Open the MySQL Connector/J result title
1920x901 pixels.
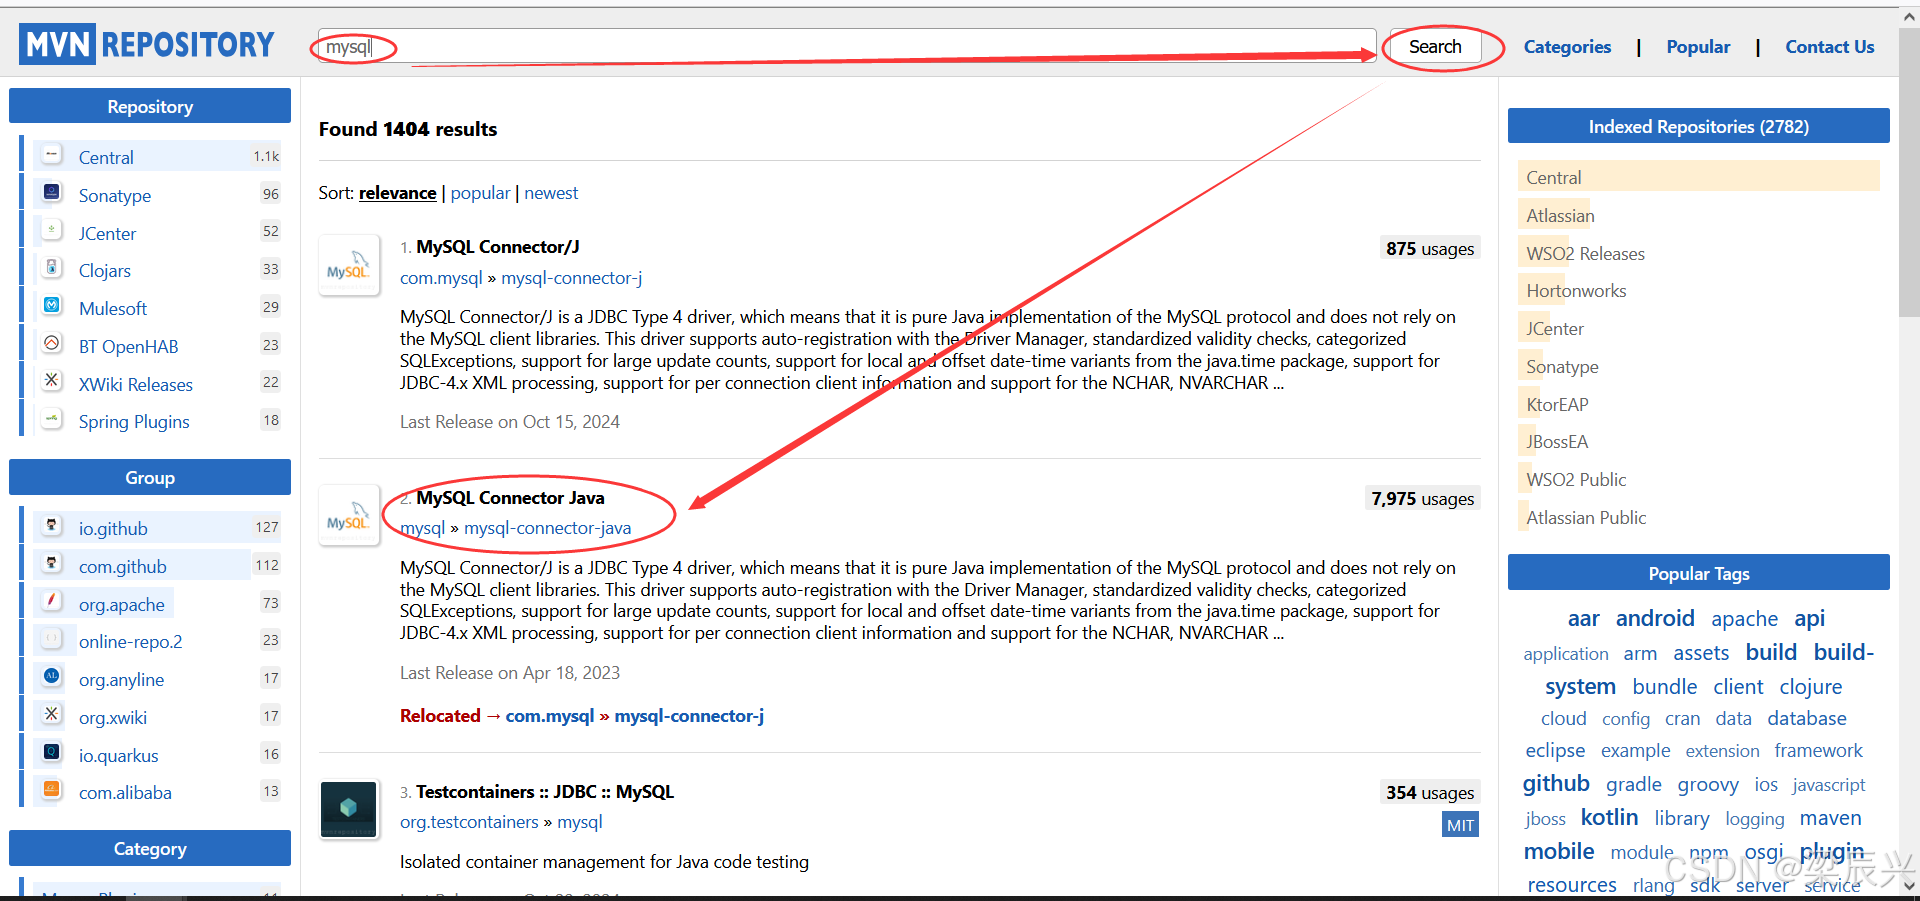pos(498,247)
